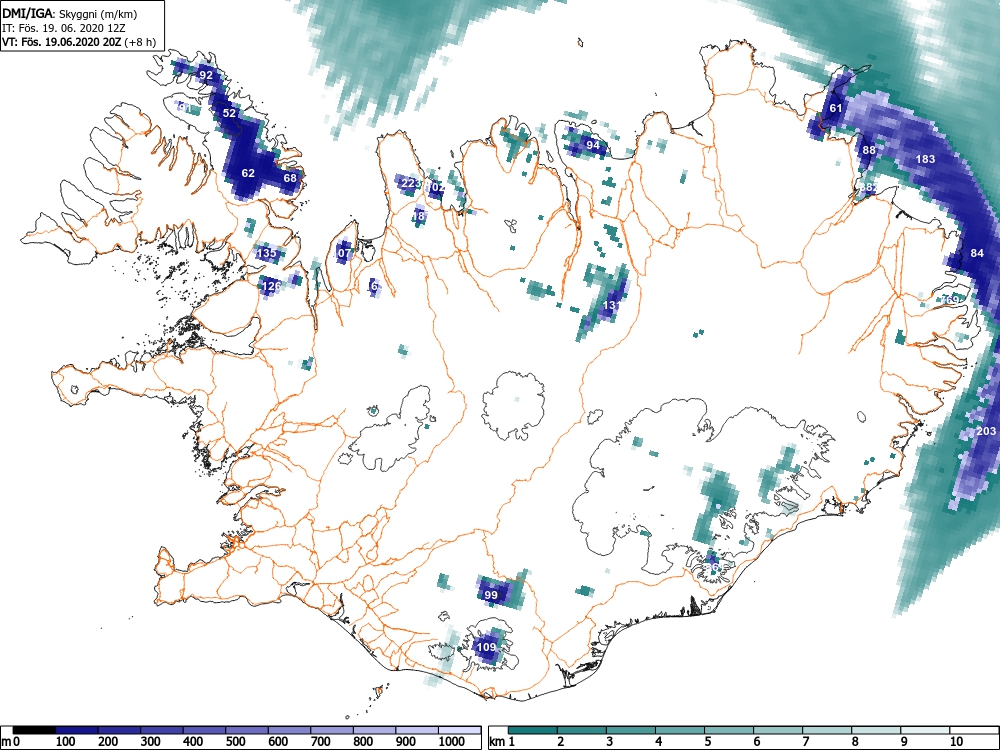The height and width of the screenshot is (750, 1000).
Task: Click the 'm' unit label of the legend
Action: pyautogui.click(x=5, y=742)
